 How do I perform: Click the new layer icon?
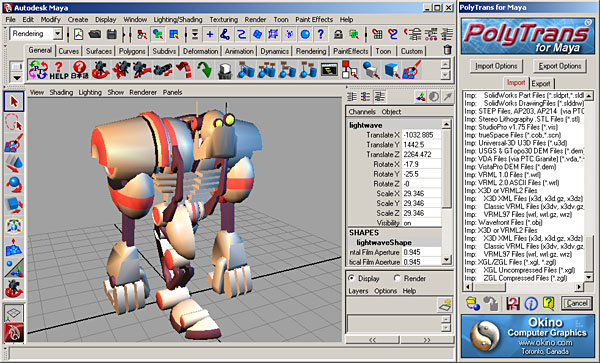click(445, 305)
